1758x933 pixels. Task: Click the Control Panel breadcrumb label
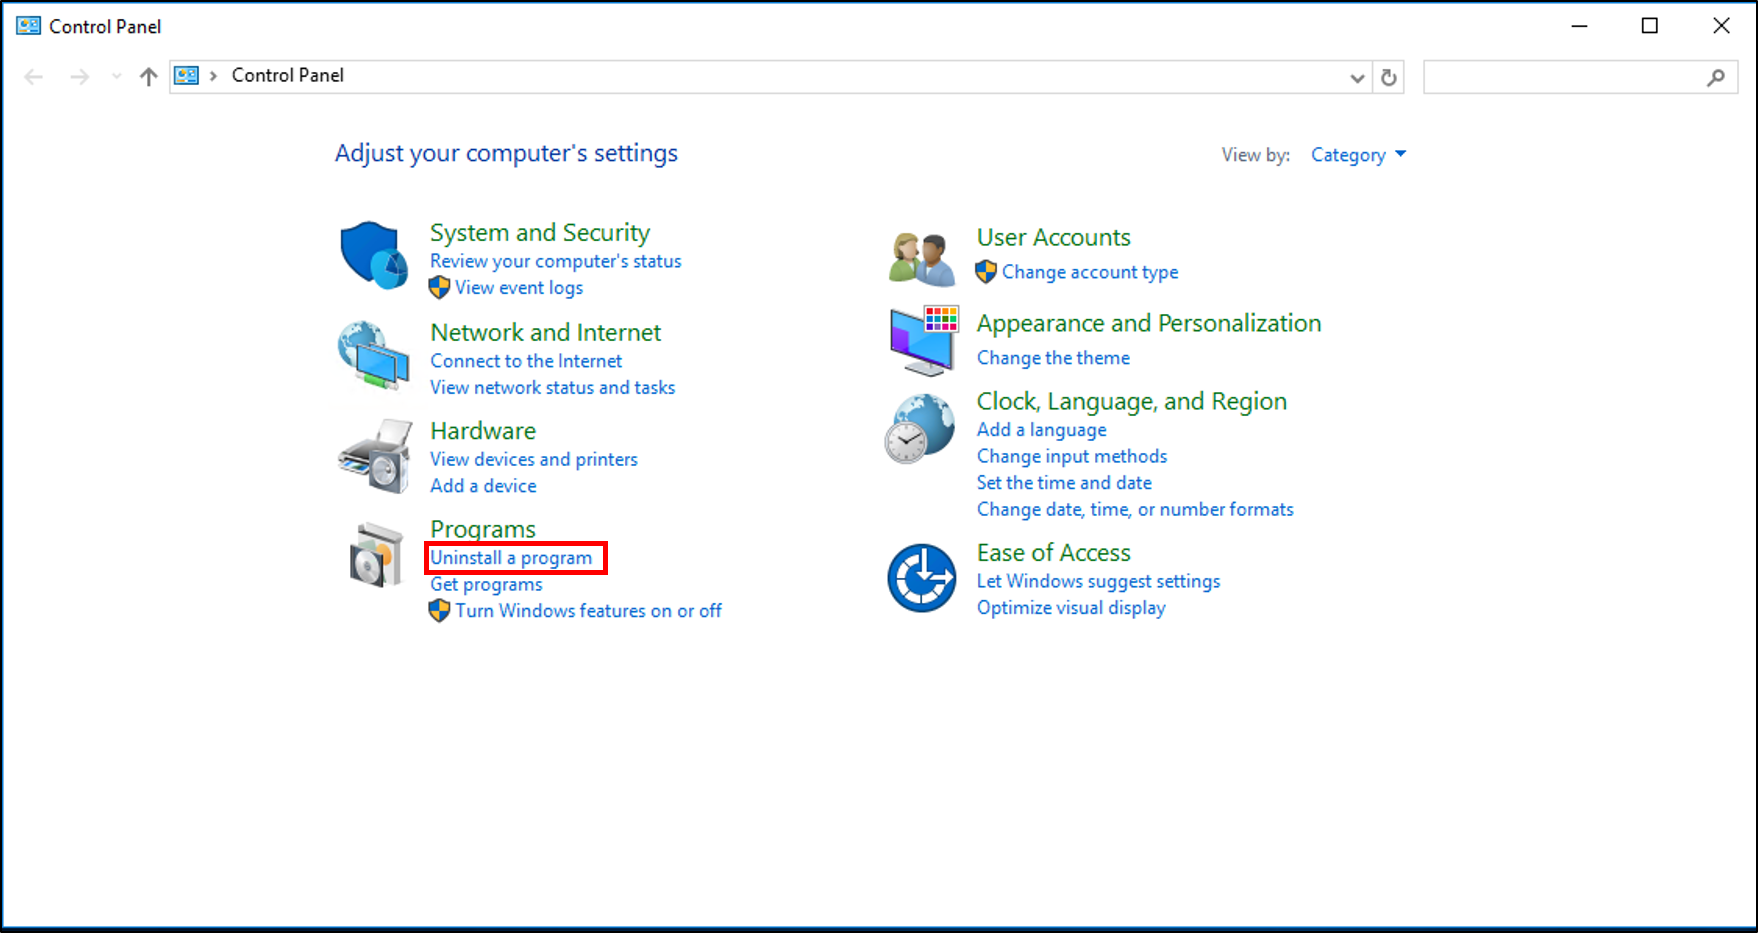click(287, 75)
